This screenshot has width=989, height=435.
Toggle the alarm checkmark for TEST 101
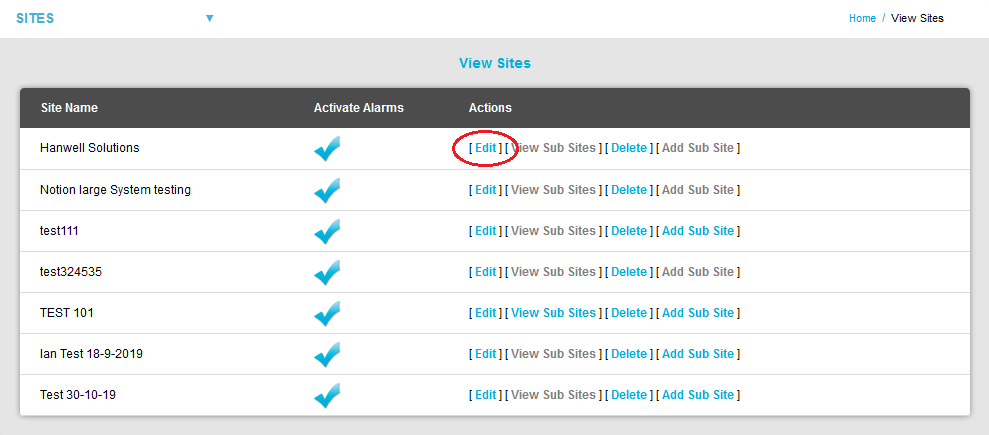(x=327, y=313)
